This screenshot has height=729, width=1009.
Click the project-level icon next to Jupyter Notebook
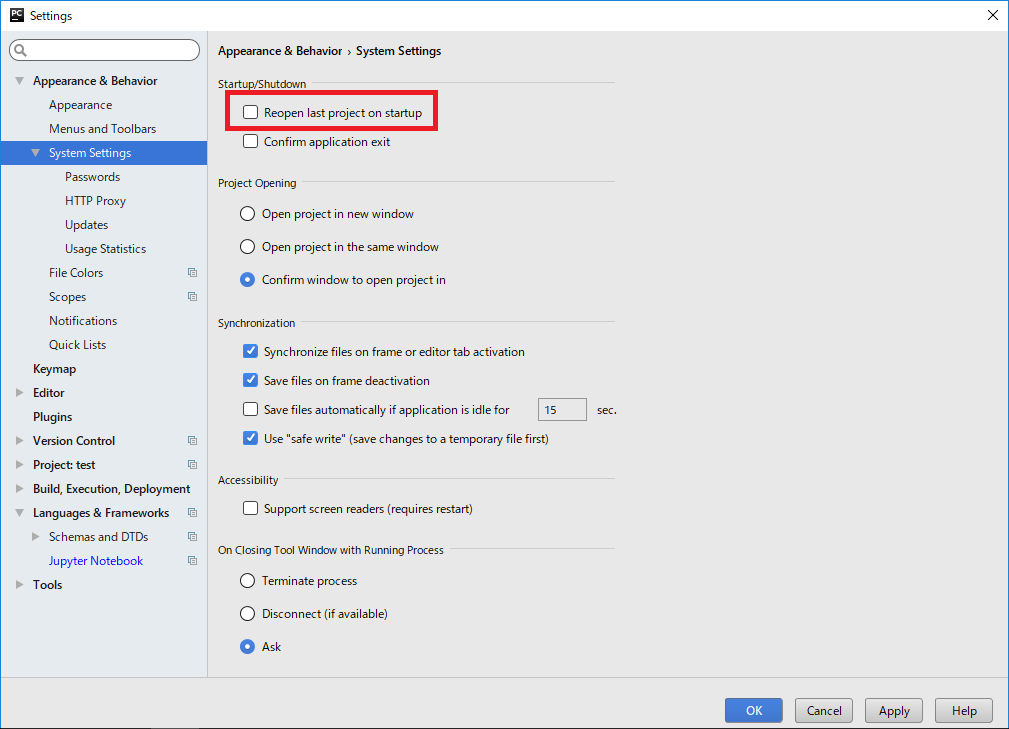192,561
